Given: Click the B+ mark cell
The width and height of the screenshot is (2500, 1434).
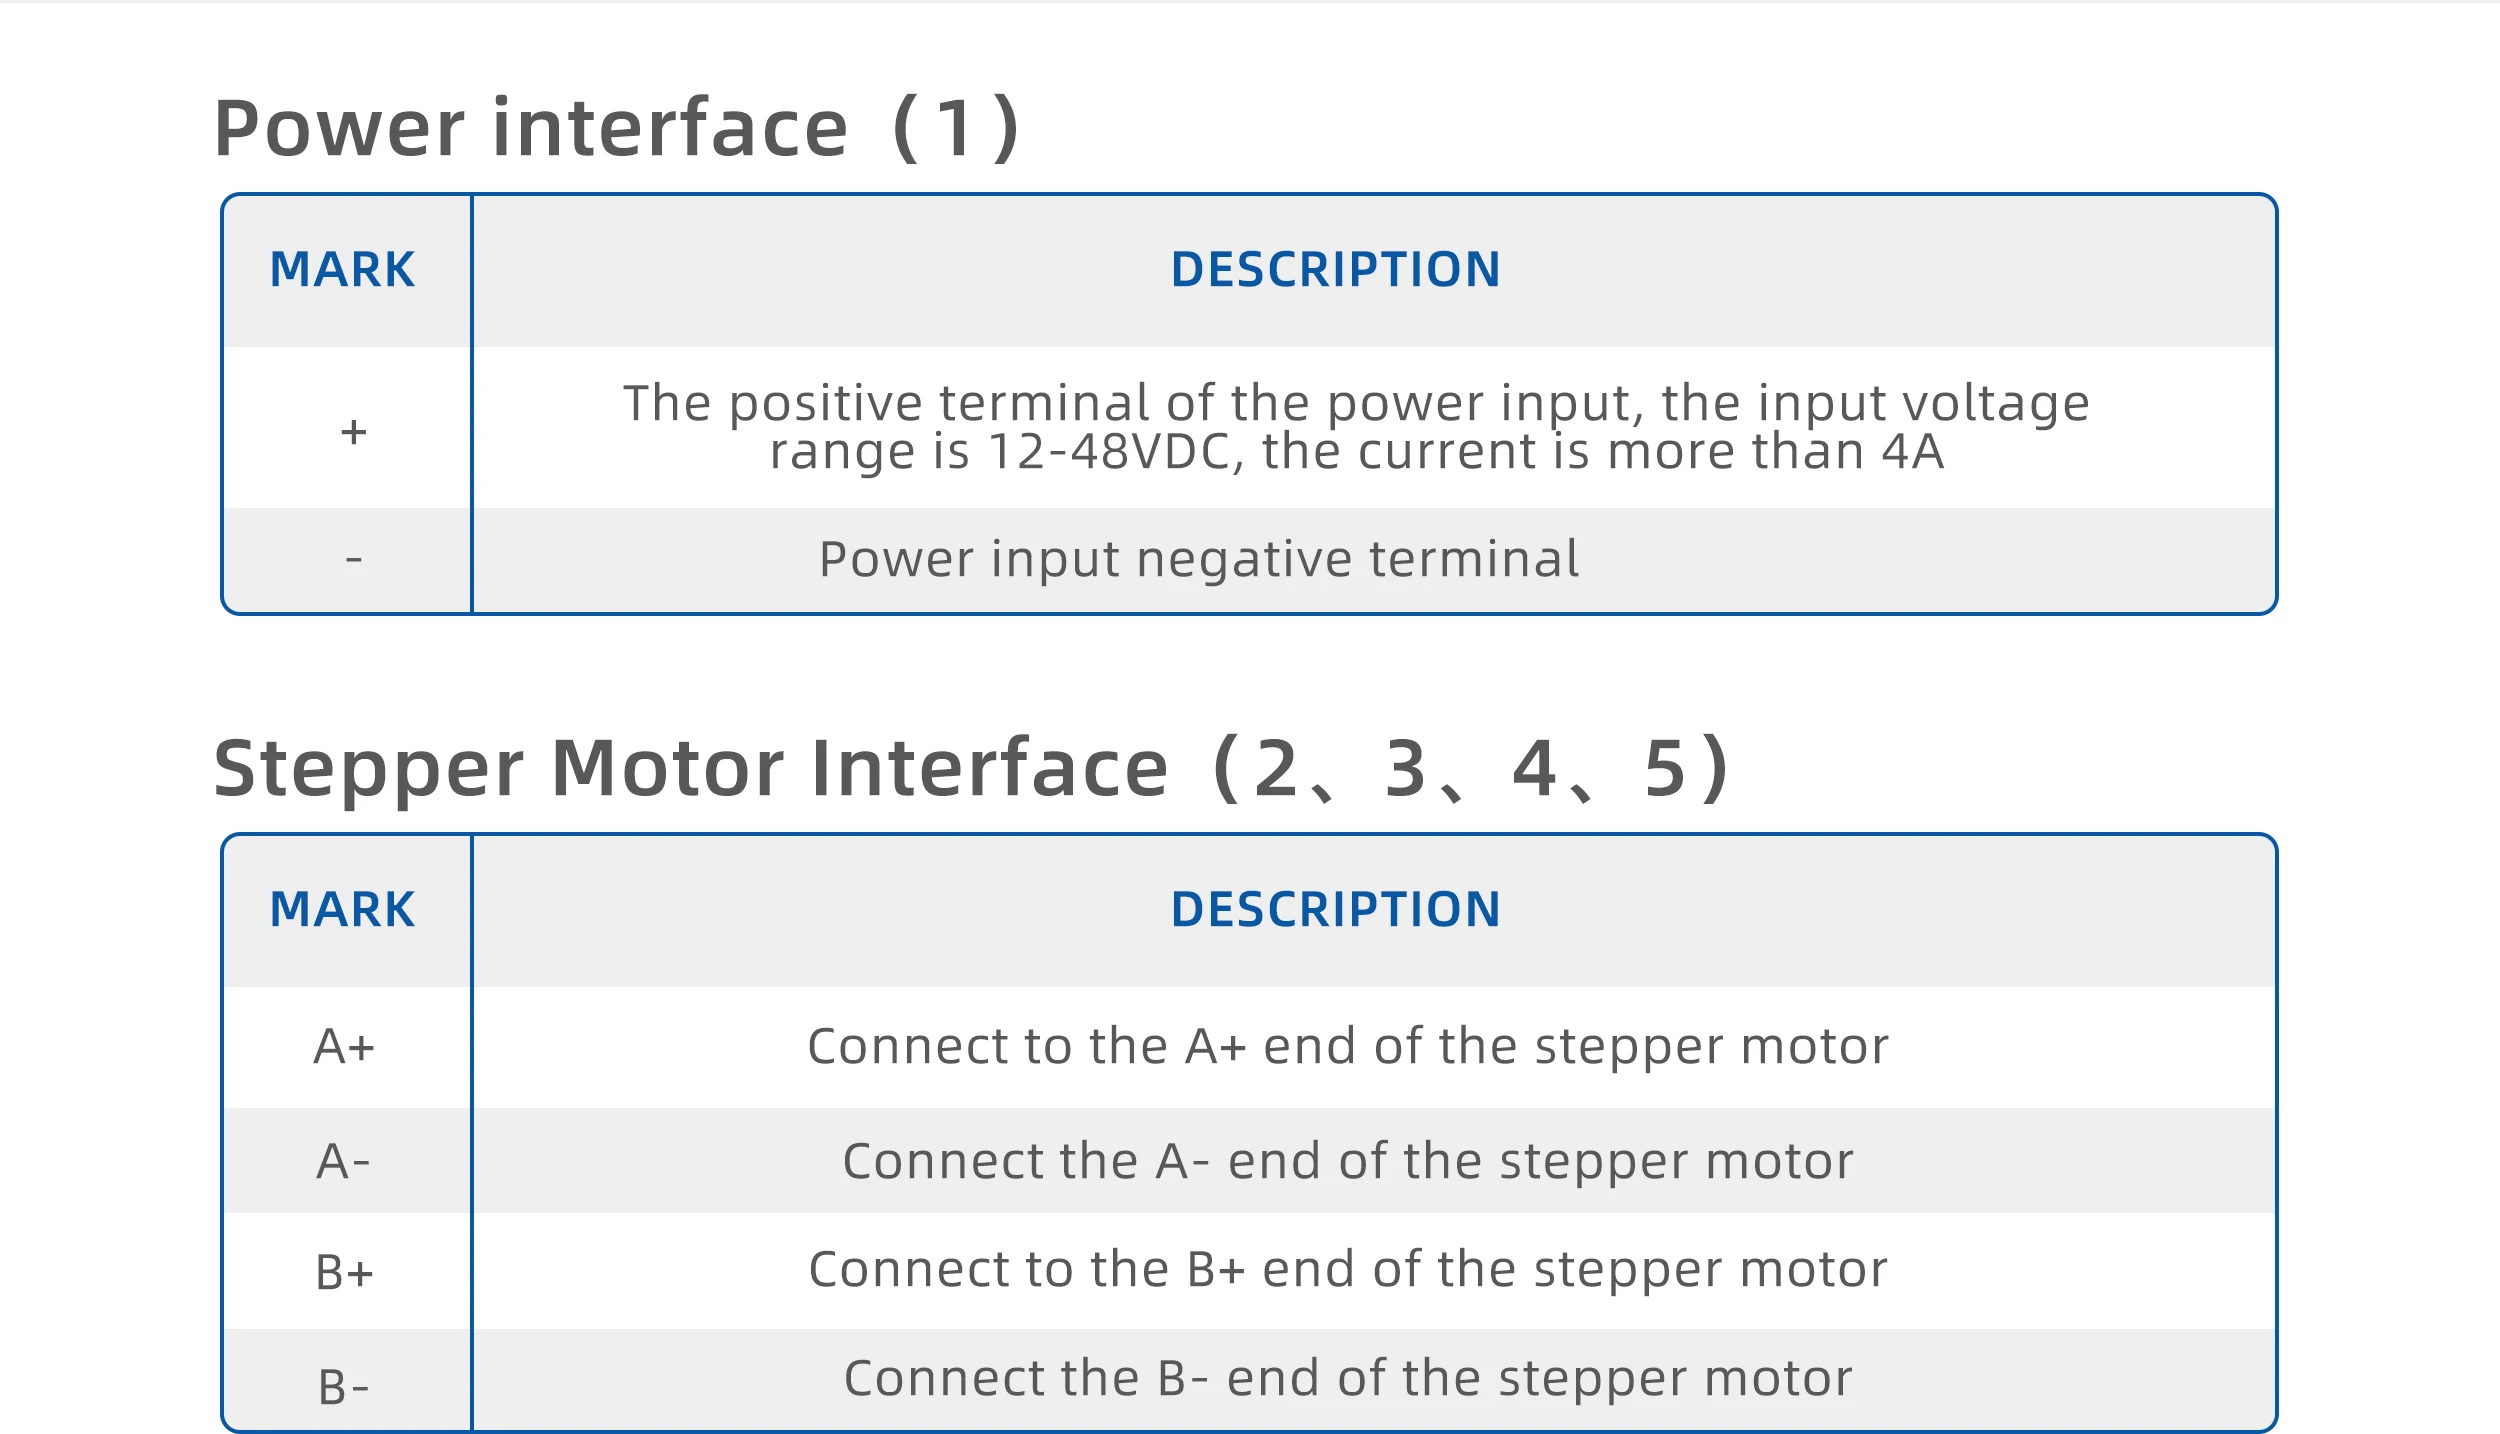Looking at the screenshot, I should point(344,1273).
